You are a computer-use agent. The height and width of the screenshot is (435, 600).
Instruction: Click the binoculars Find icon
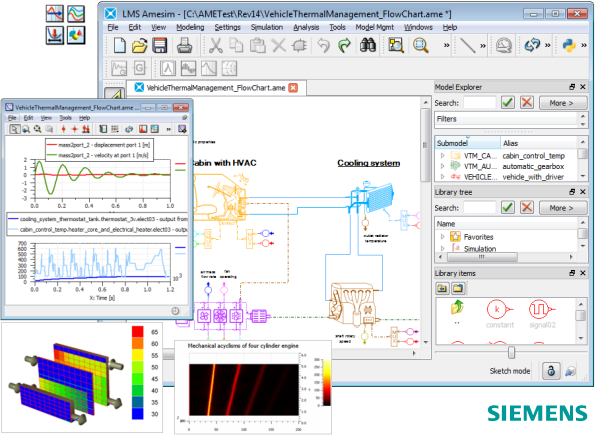pyautogui.click(x=368, y=46)
